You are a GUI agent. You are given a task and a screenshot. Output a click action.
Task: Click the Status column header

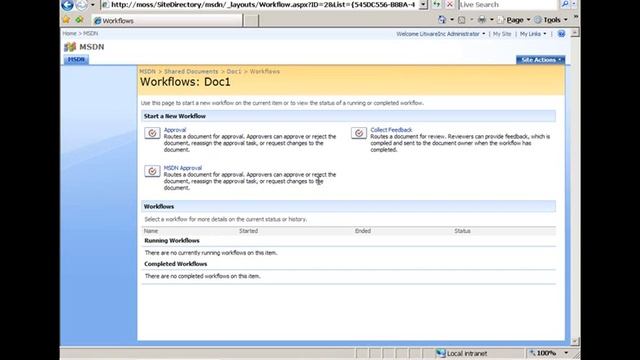click(x=462, y=231)
